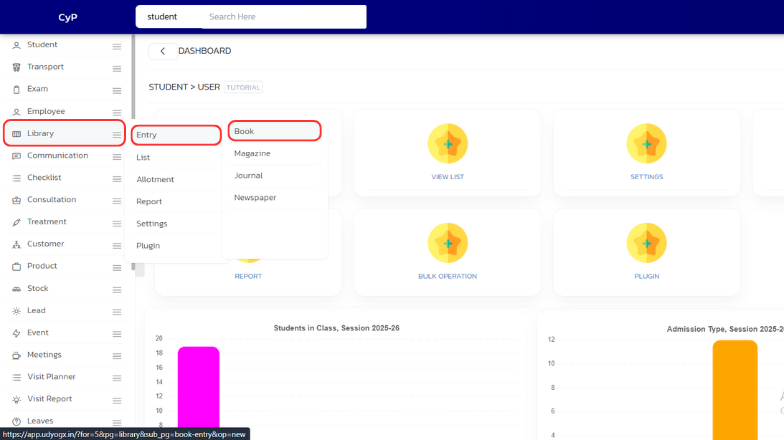Click the back arrow button near Dashboard
The image size is (784, 440).
(162, 51)
